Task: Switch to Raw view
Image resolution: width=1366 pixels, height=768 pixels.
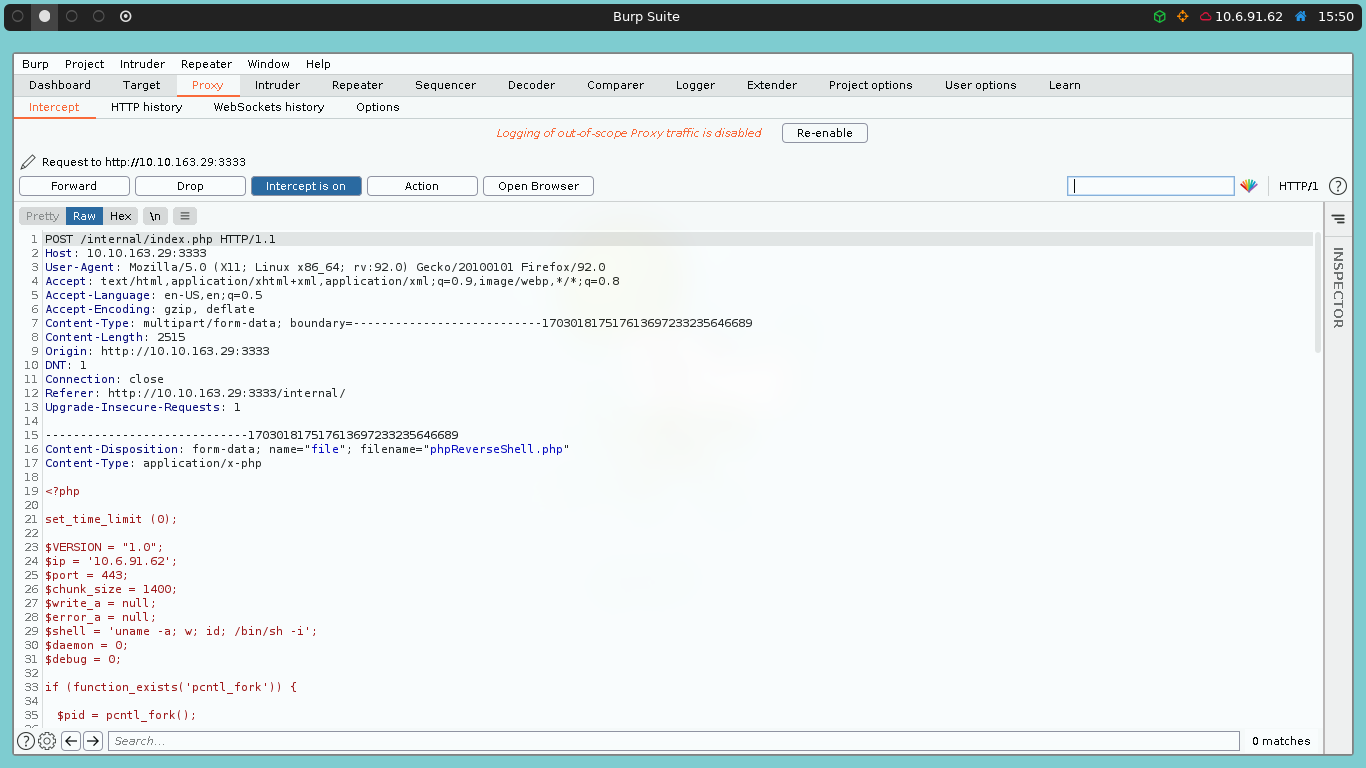Action: click(85, 216)
